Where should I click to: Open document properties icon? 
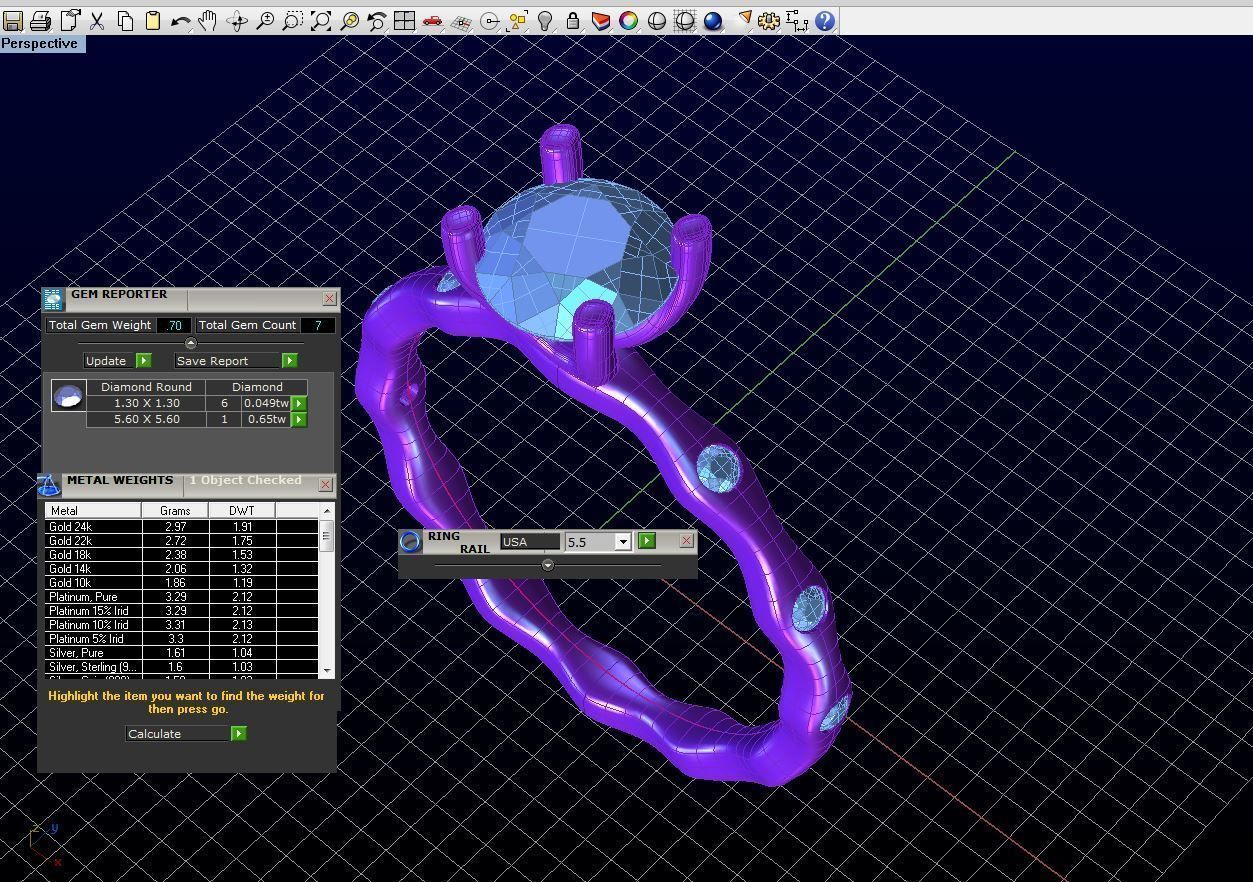[x=69, y=20]
